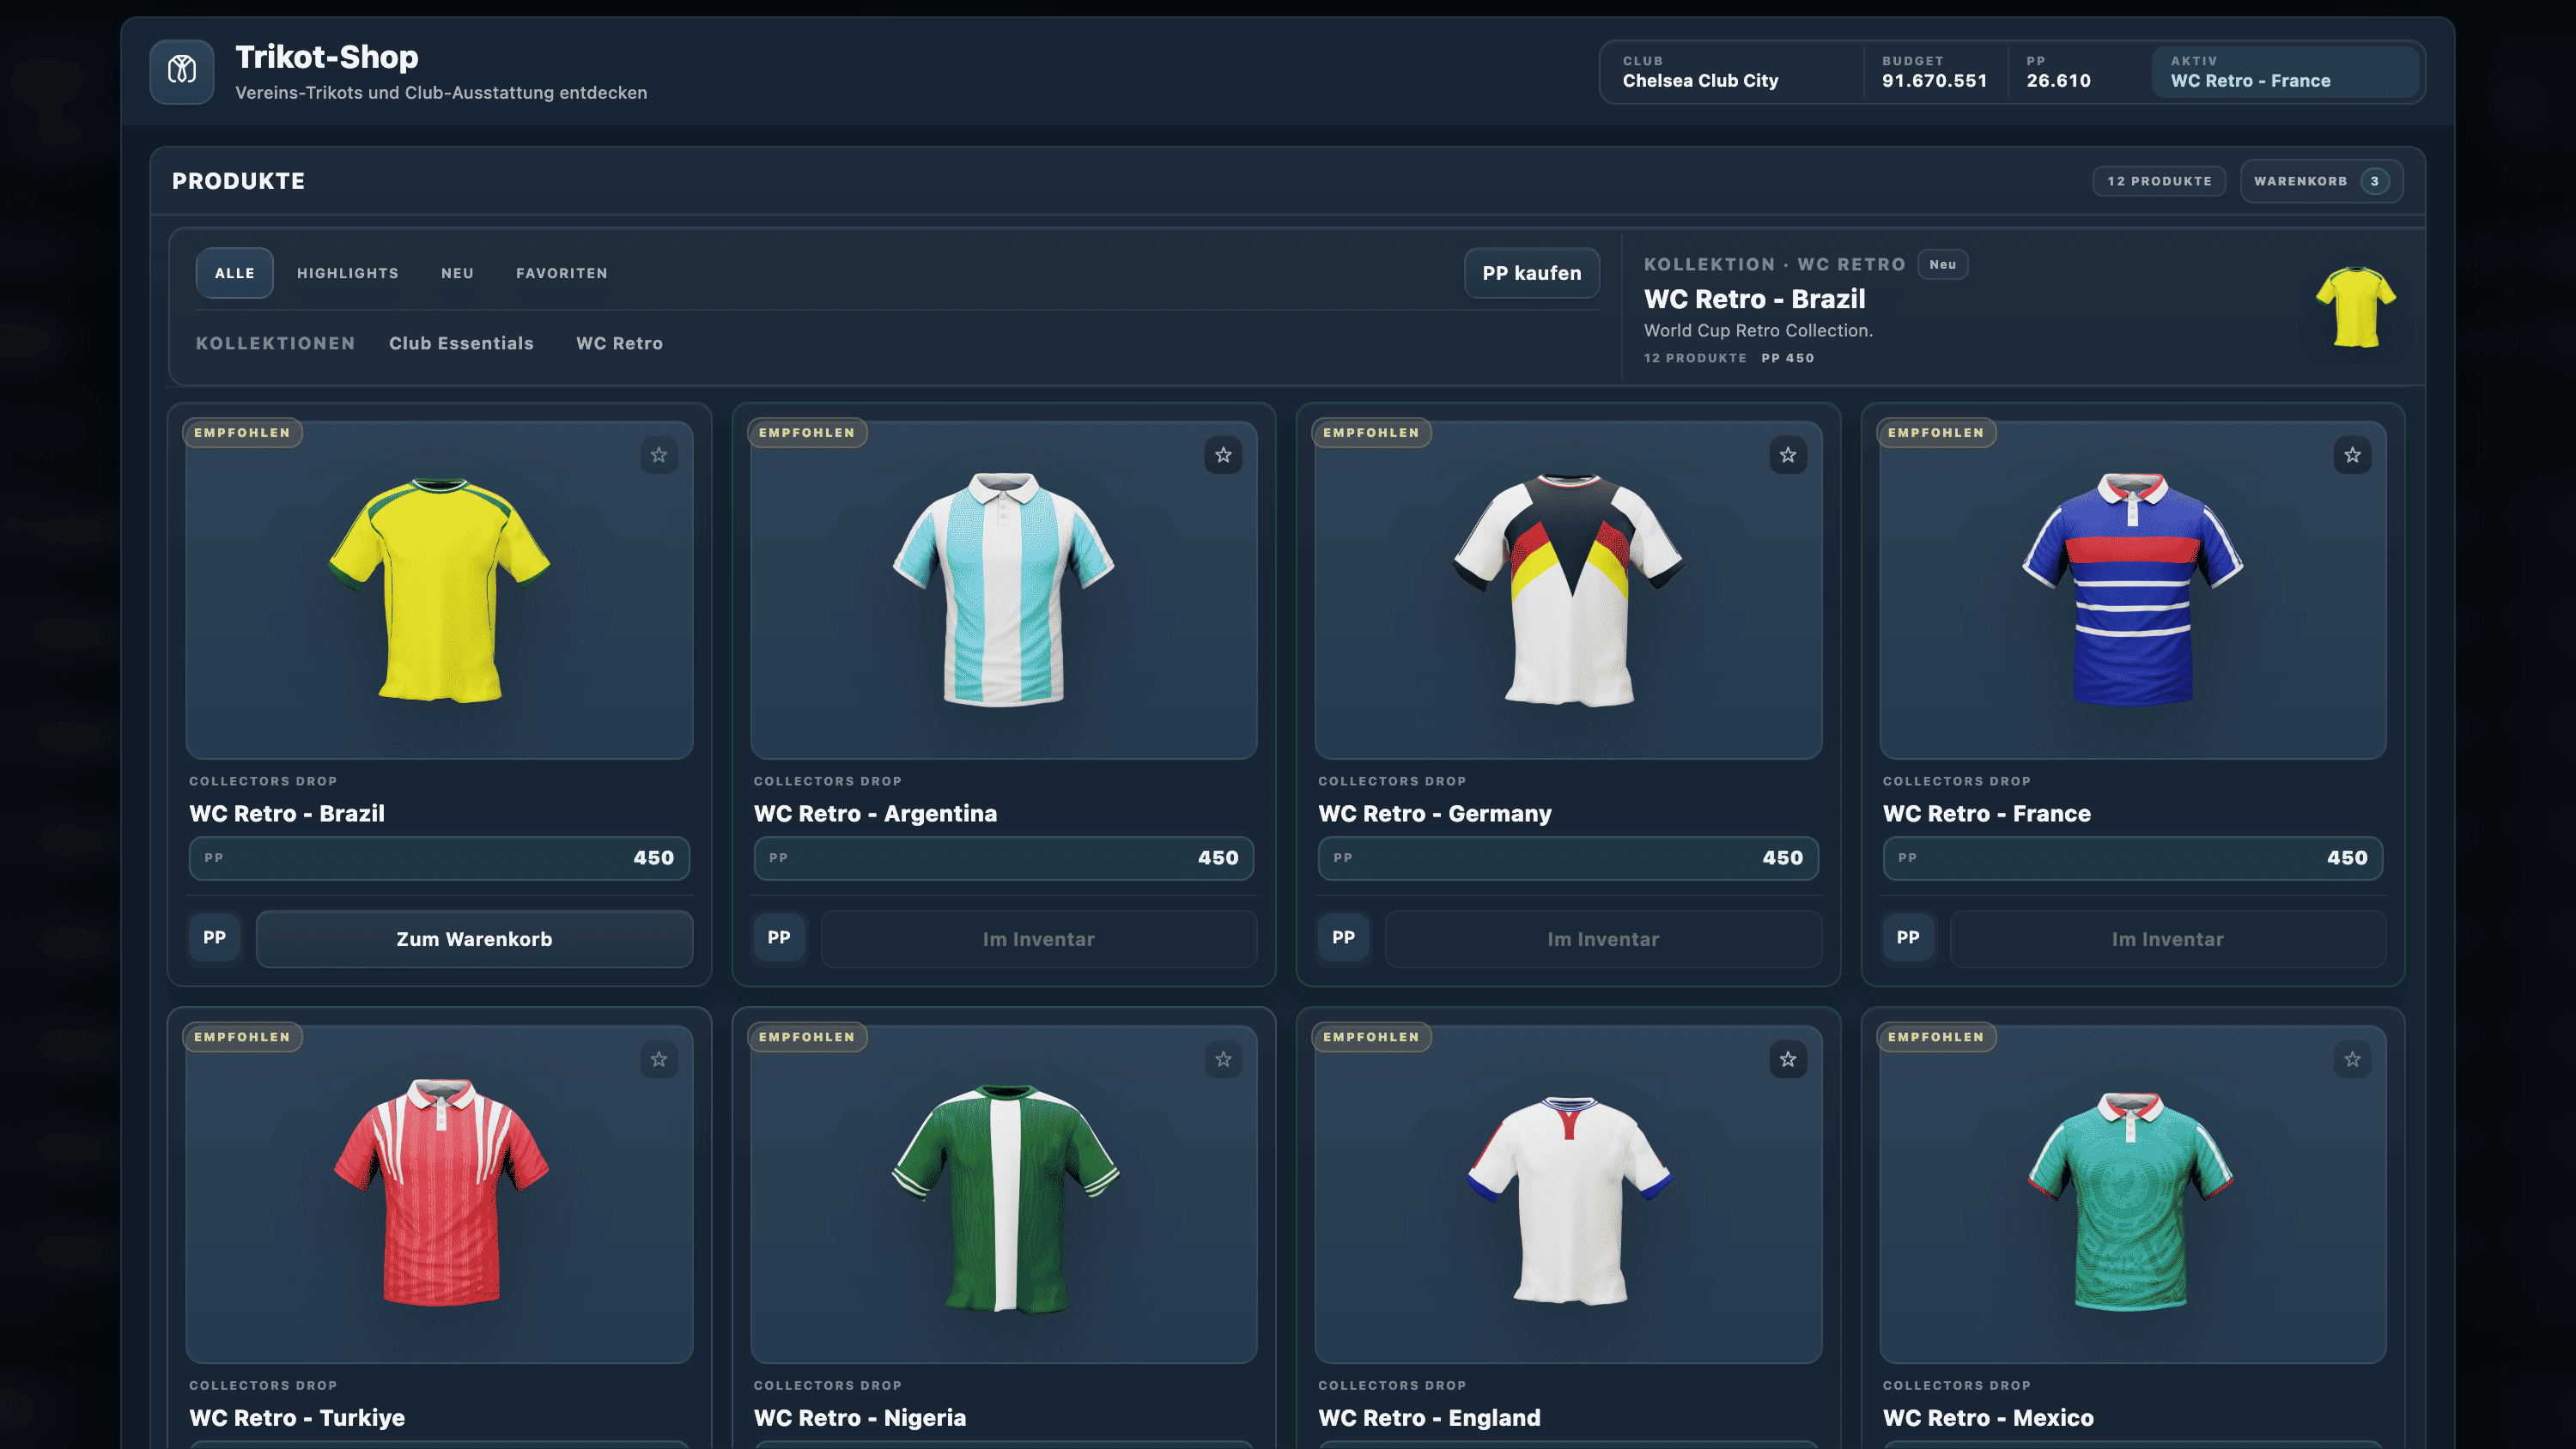
Task: Click the 'WC Retro - Germany' product name
Action: (x=1435, y=814)
